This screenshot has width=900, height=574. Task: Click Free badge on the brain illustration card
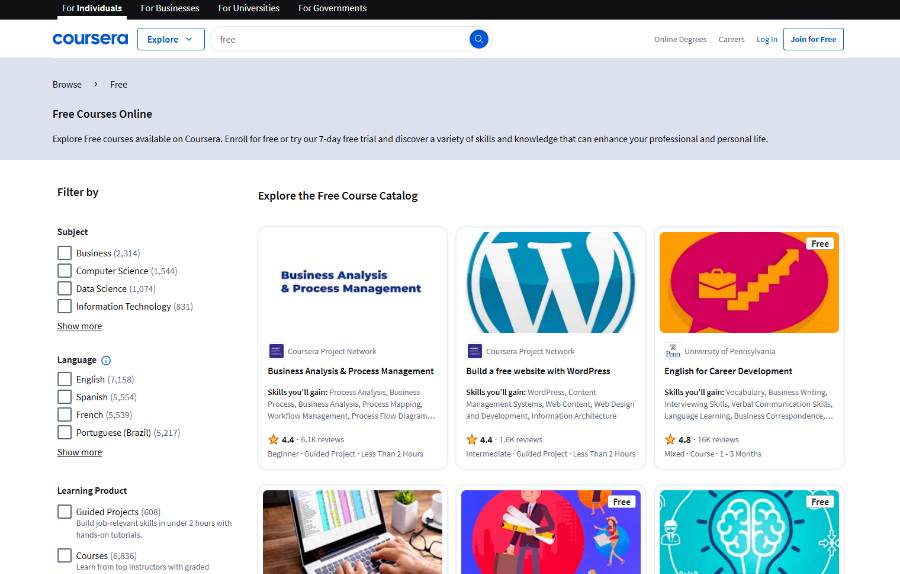point(820,502)
